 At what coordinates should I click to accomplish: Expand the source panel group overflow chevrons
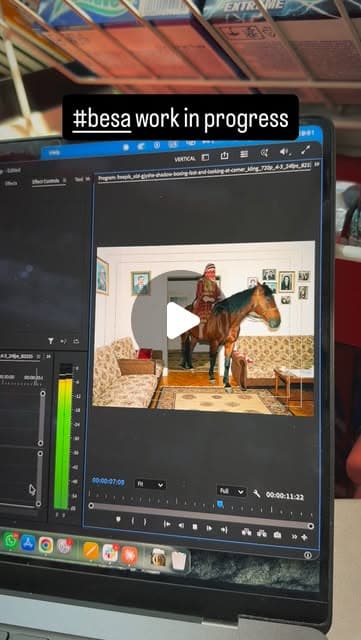pyautogui.click(x=88, y=179)
